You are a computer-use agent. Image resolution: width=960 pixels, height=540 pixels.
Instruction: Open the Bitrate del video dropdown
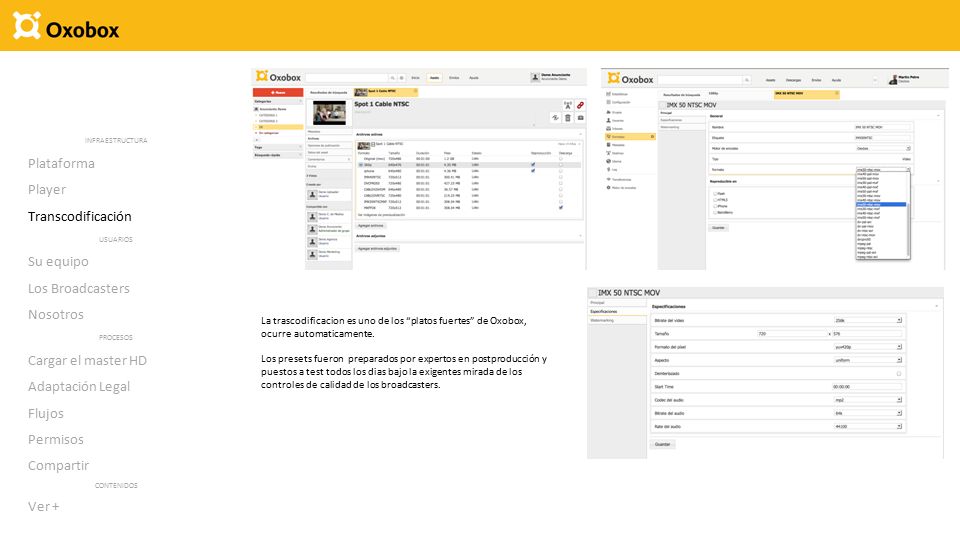point(868,320)
